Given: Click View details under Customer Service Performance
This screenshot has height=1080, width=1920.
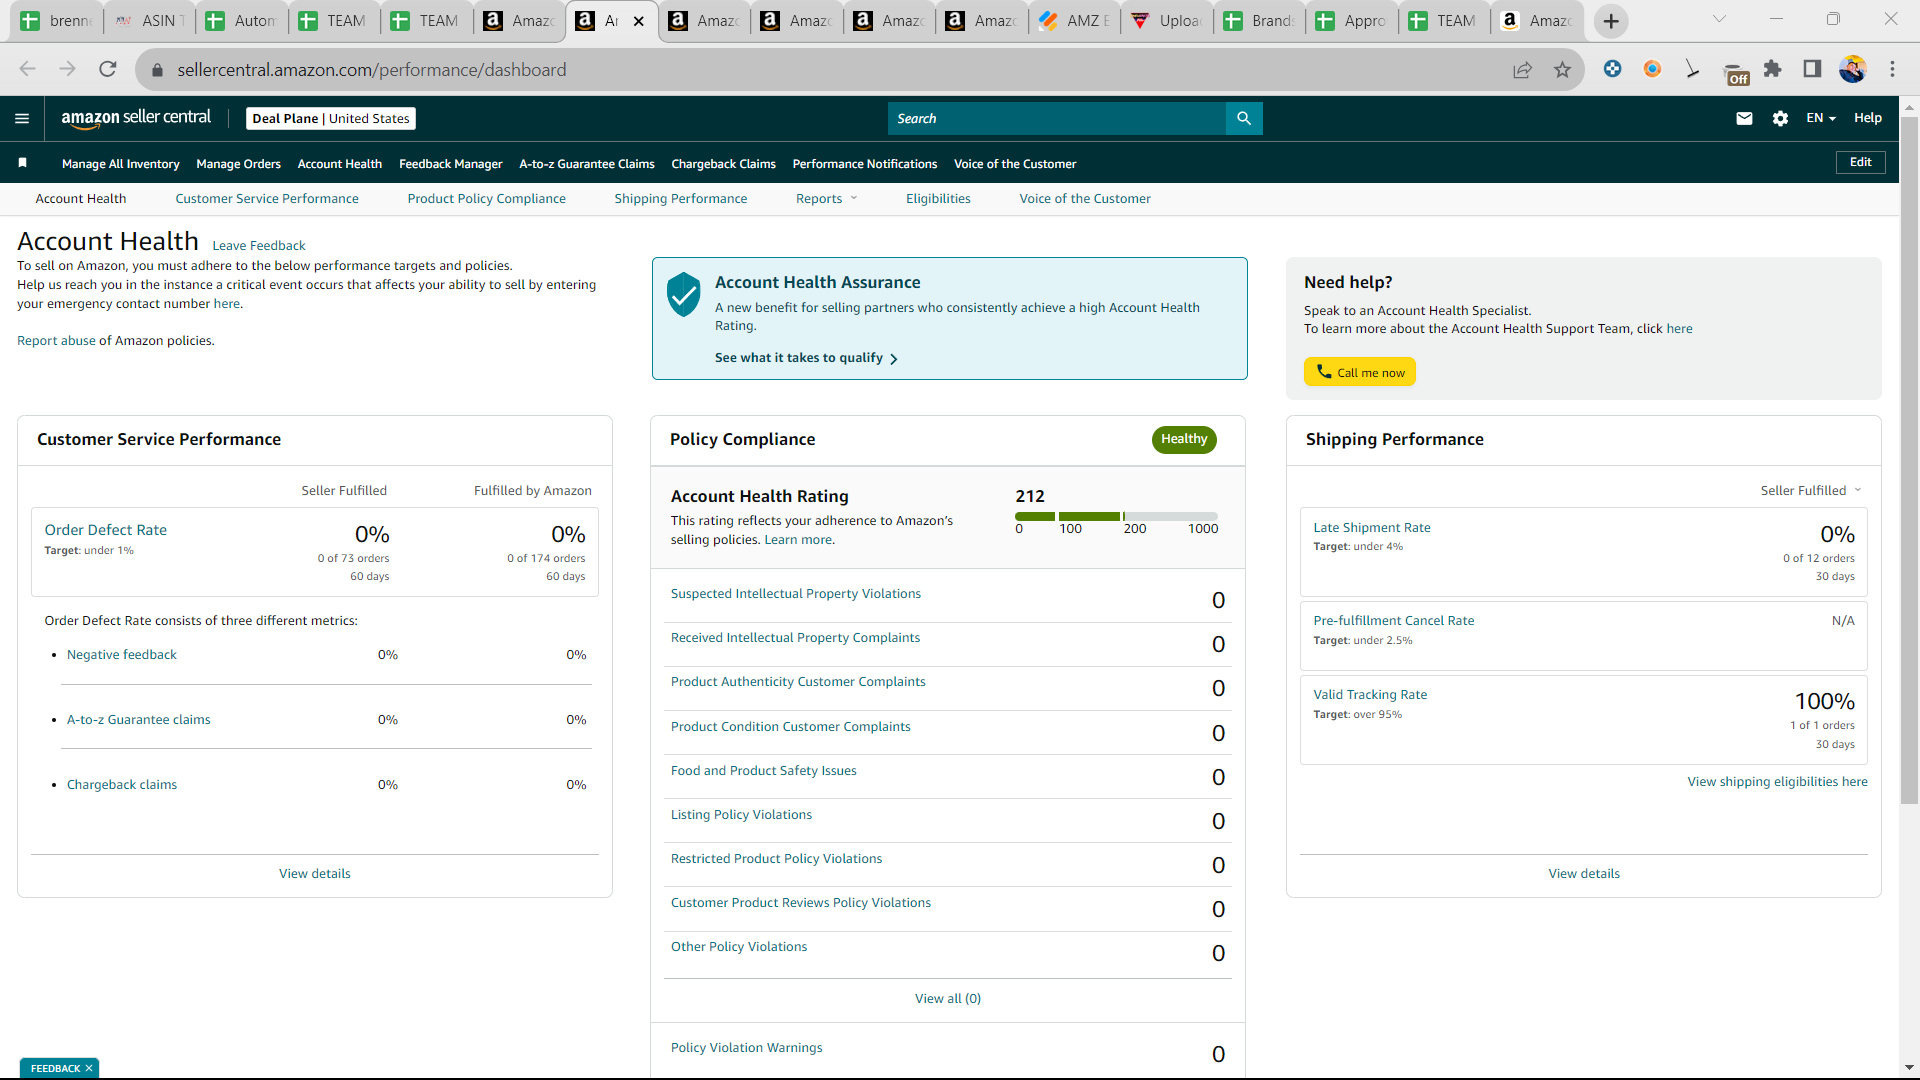Looking at the screenshot, I should coord(315,873).
